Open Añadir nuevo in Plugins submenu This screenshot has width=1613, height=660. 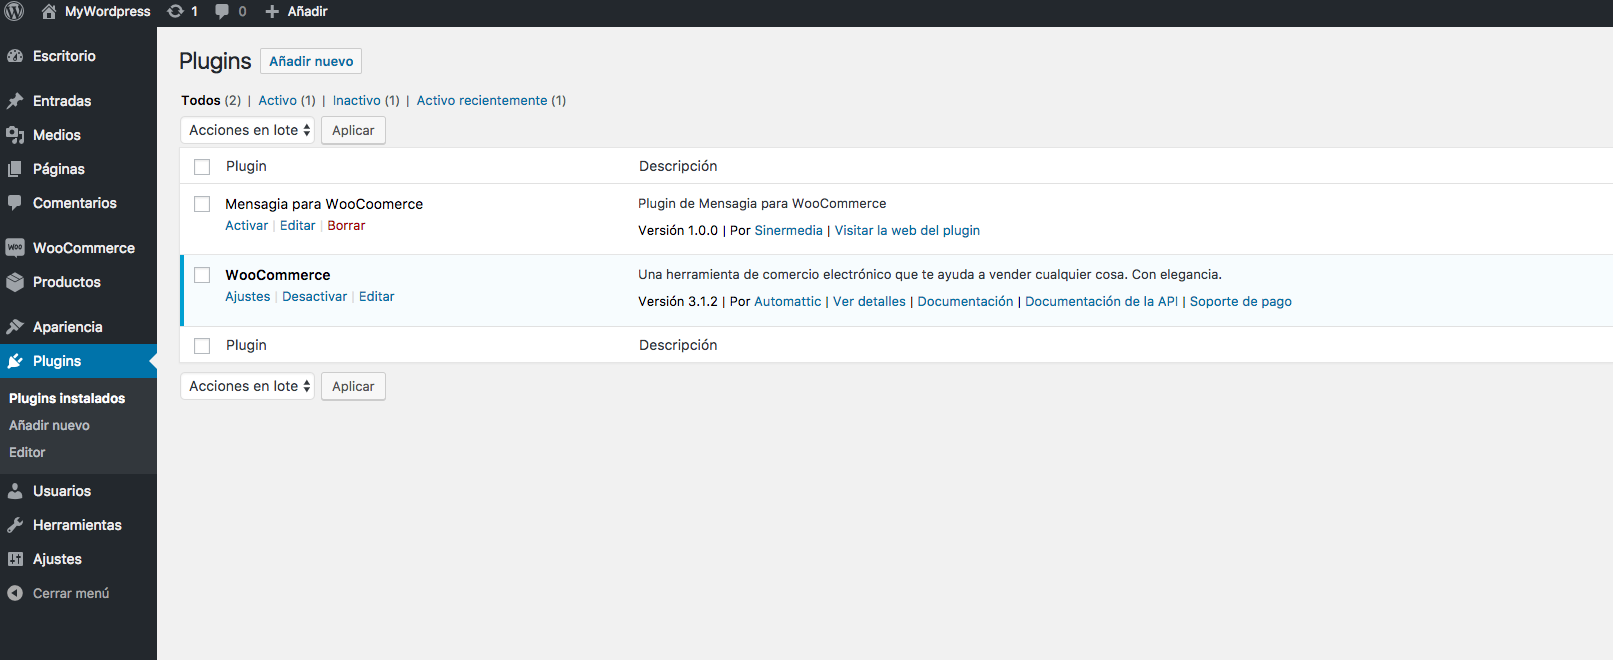[x=49, y=426]
